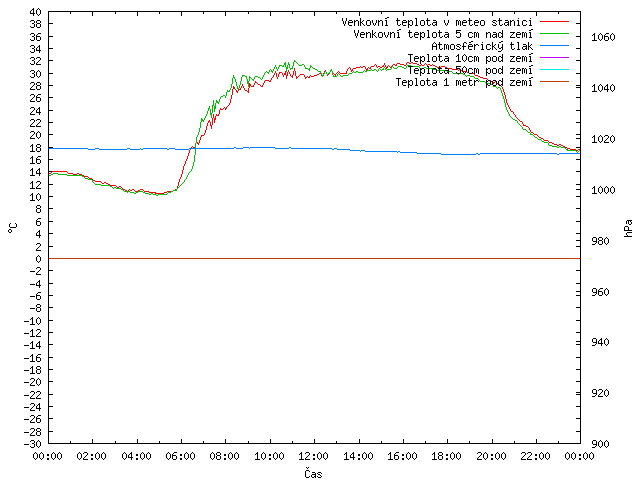
Task: Click the x-axis tick label '12:00'
Action: coord(313,456)
